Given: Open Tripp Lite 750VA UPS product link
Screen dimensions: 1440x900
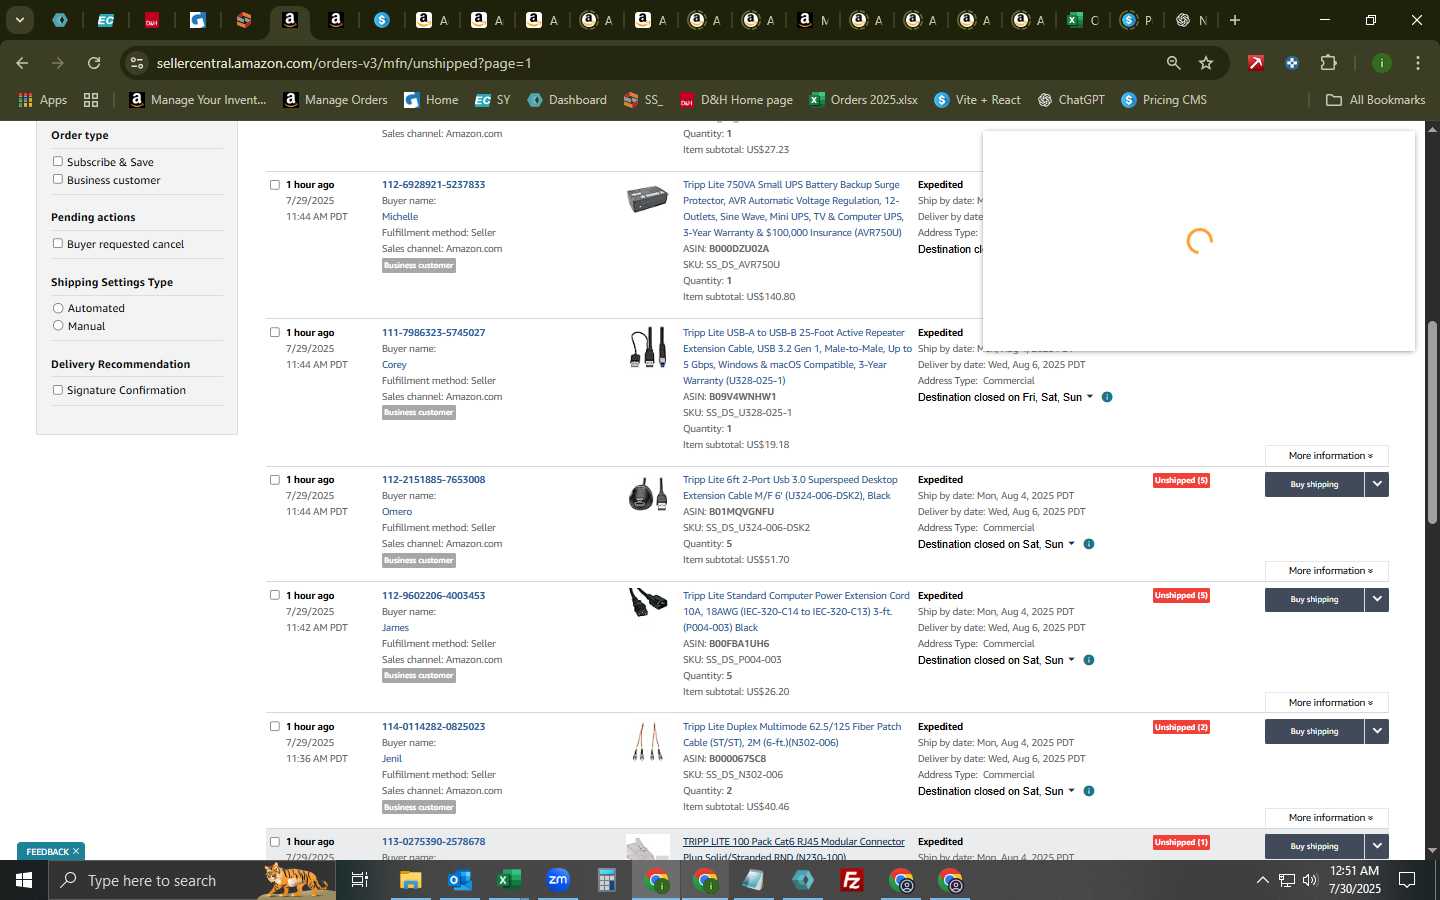Looking at the screenshot, I should point(793,209).
